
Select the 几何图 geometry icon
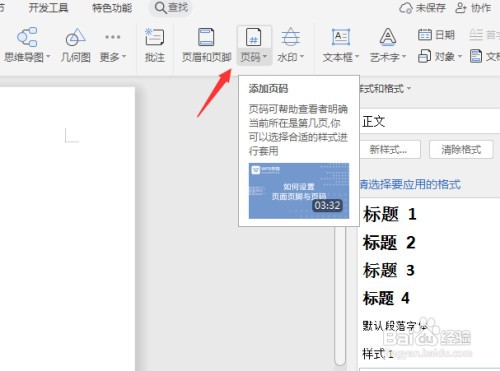point(76,37)
